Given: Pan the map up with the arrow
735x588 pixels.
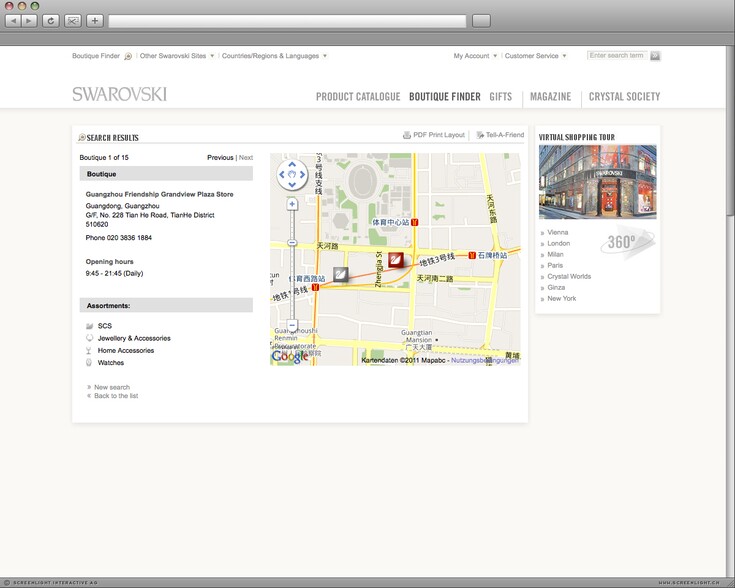Looking at the screenshot, I should tap(292, 165).
